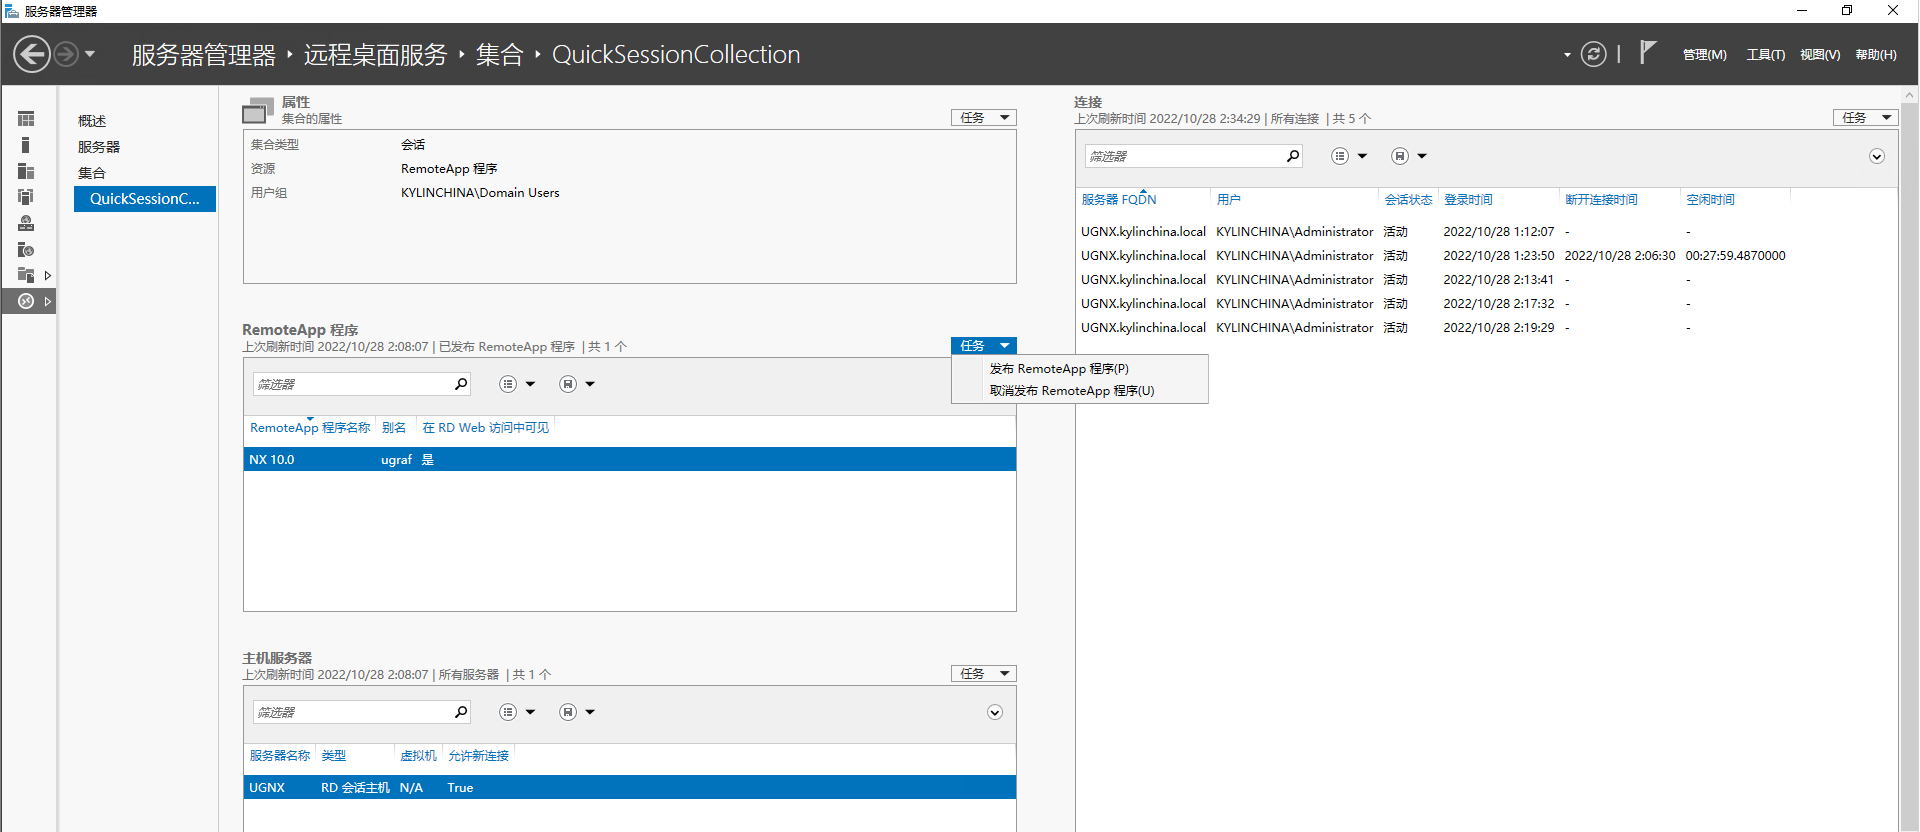This screenshot has height=832, width=1920.
Task: Select the connection logged in at 2022/10/28 1:12:07
Action: coord(1486,232)
